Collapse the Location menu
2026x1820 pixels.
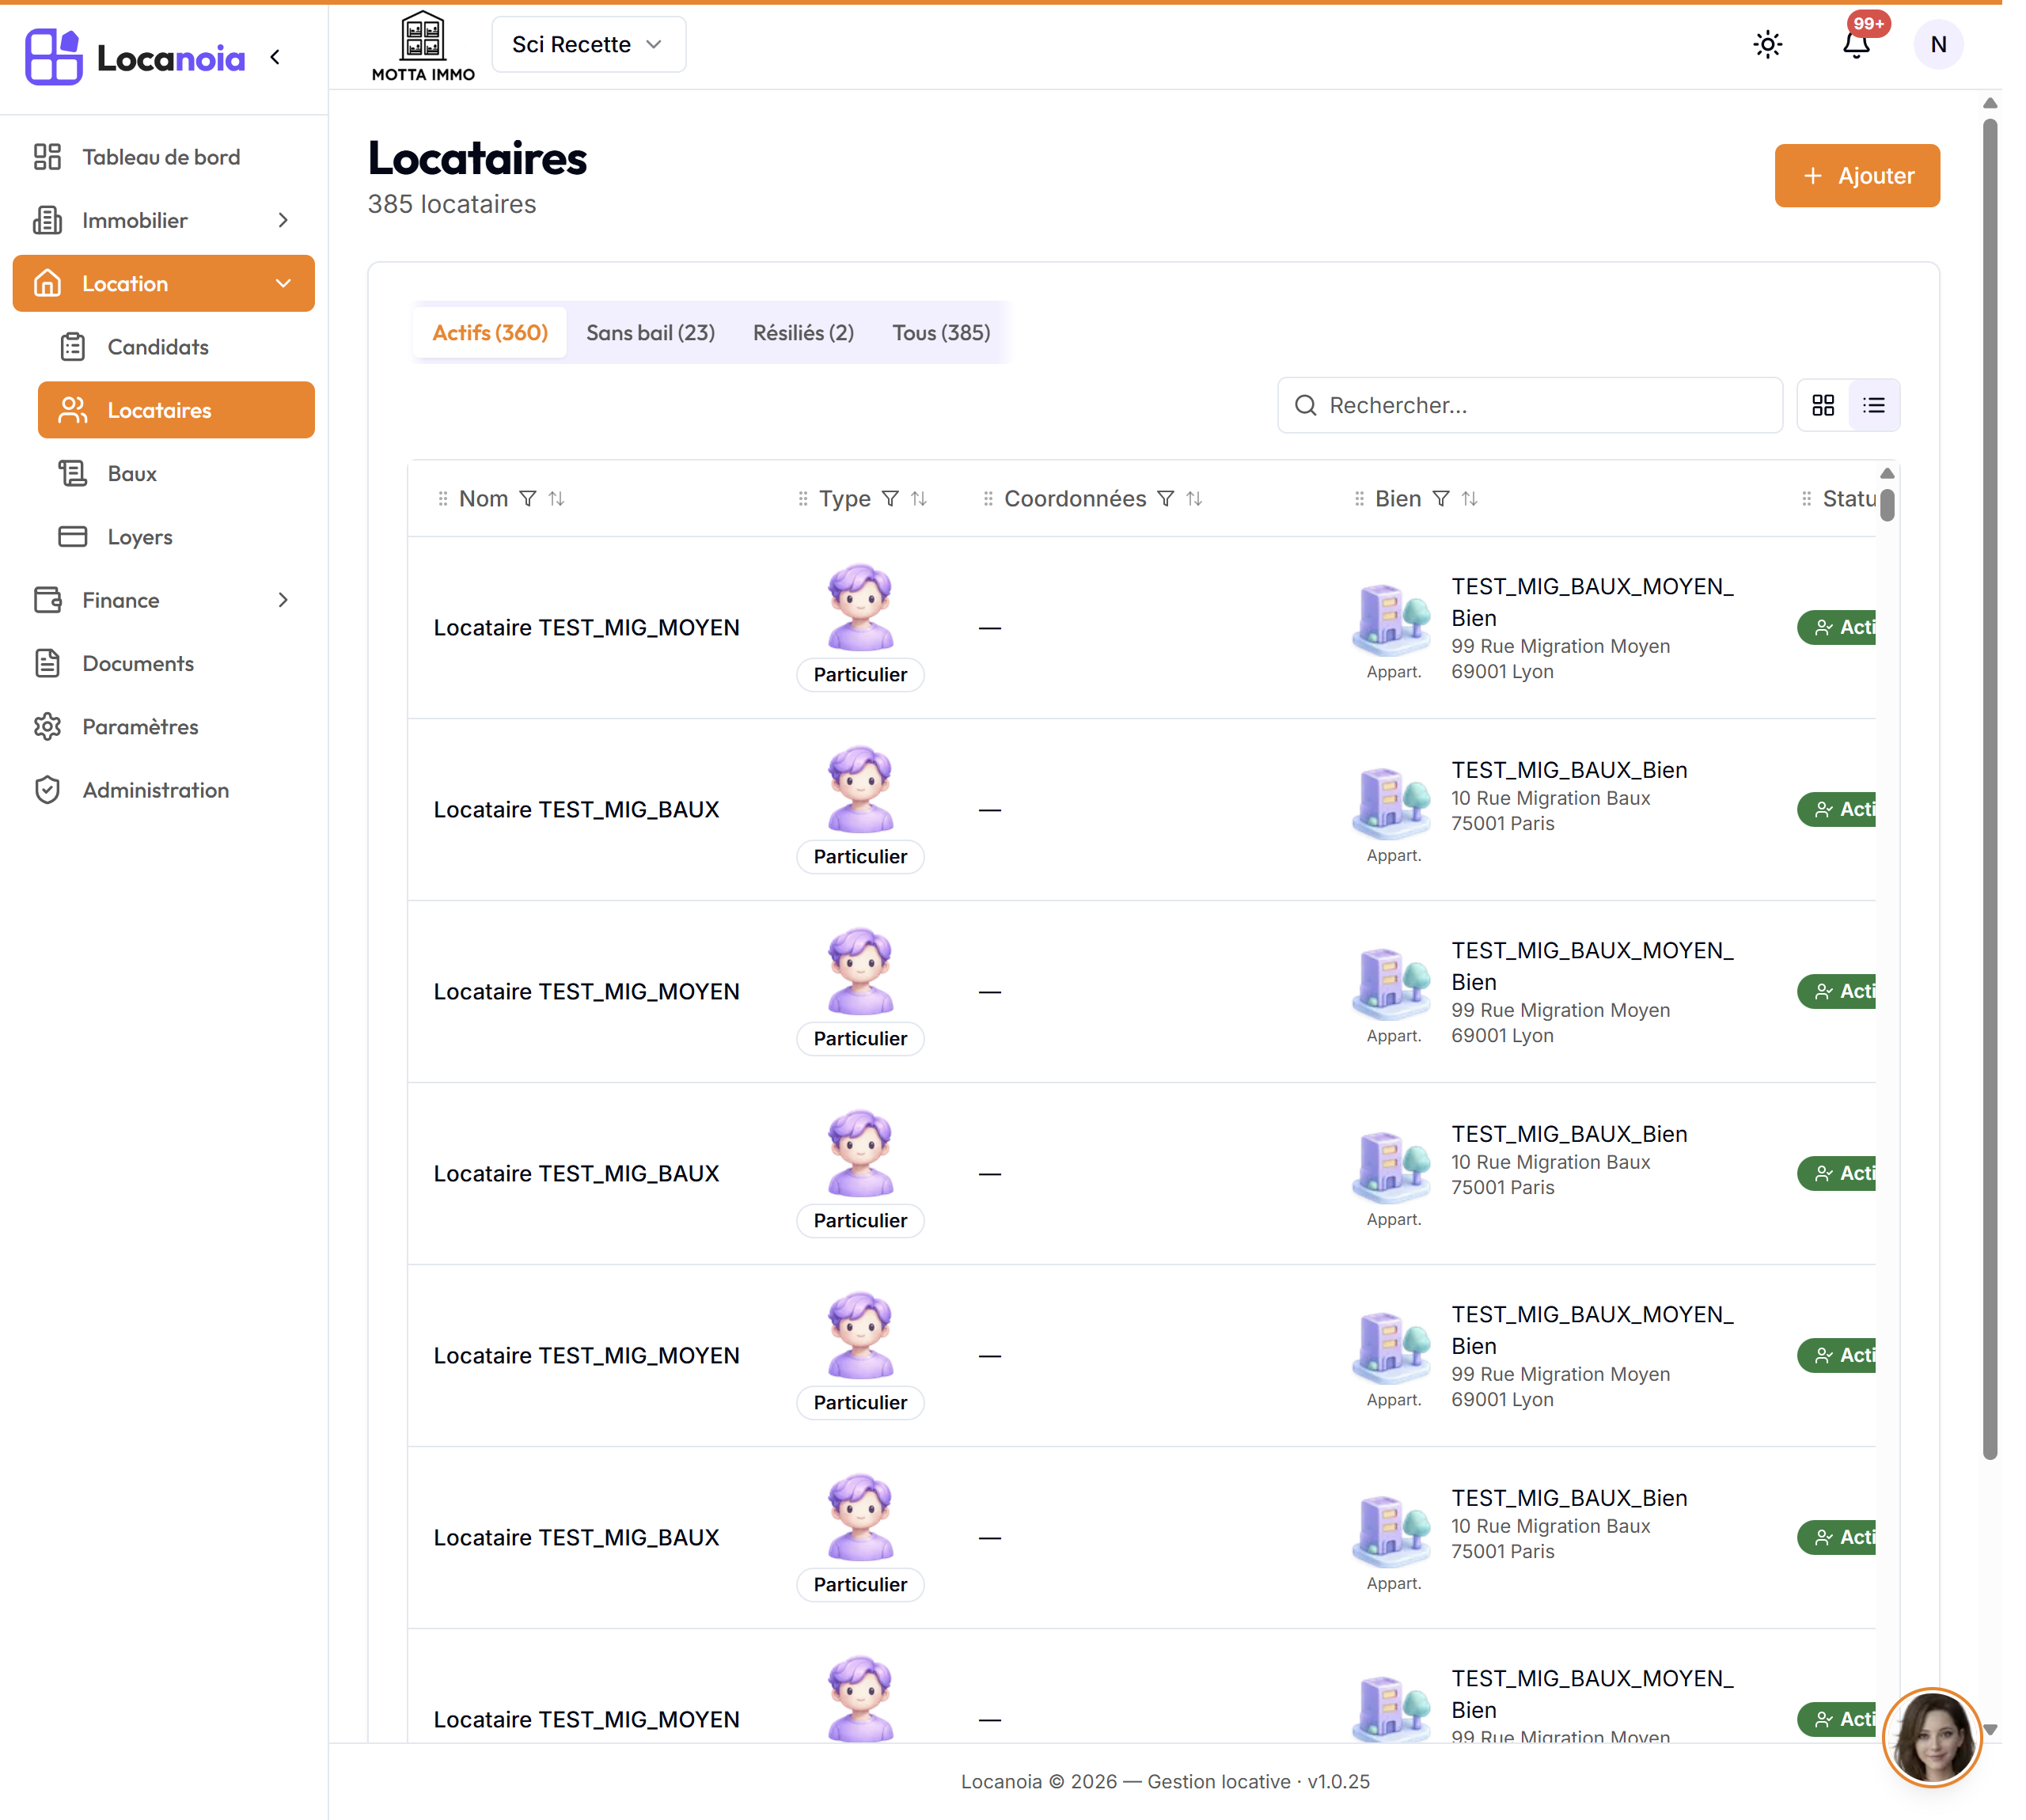click(x=163, y=283)
